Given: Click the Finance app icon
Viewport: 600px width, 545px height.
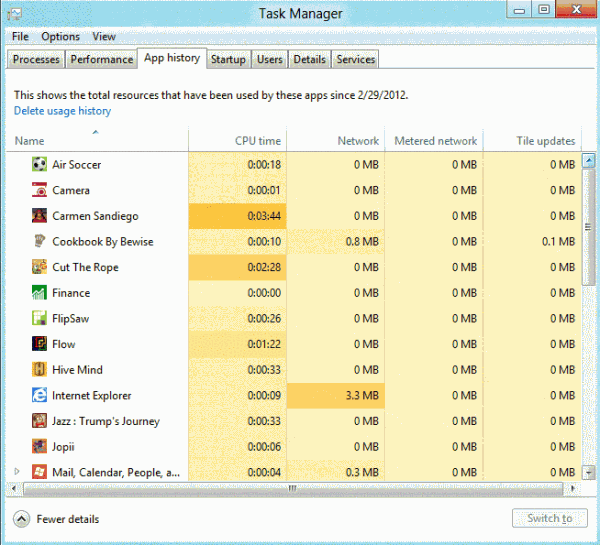Looking at the screenshot, I should (x=39, y=293).
